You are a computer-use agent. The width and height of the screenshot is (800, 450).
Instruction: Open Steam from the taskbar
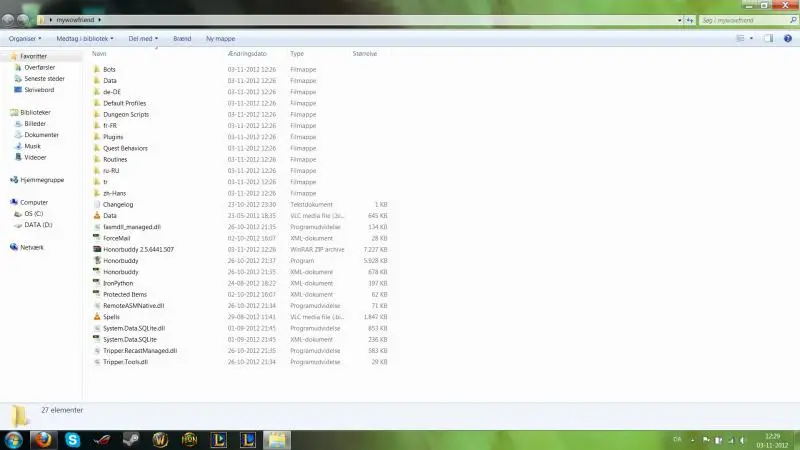pos(131,440)
